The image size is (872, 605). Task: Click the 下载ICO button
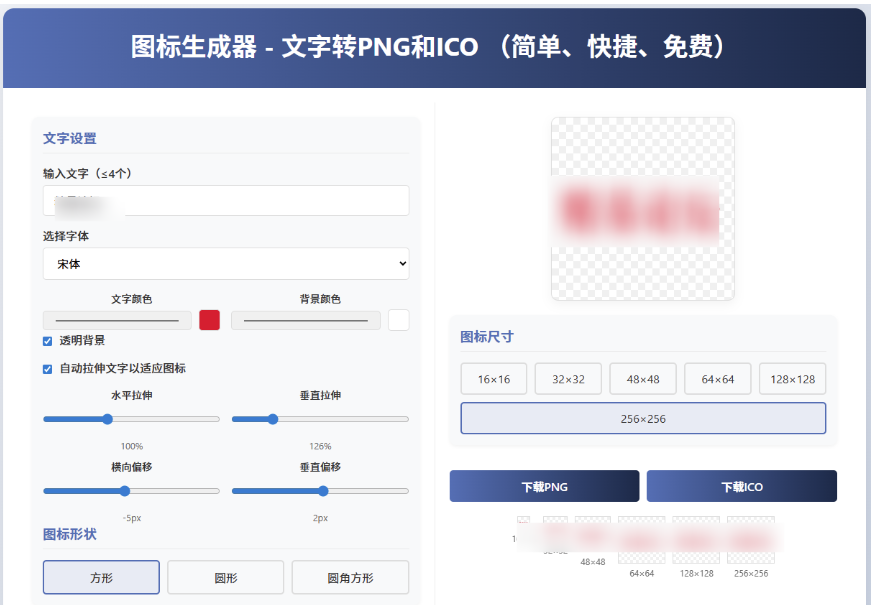(x=742, y=485)
